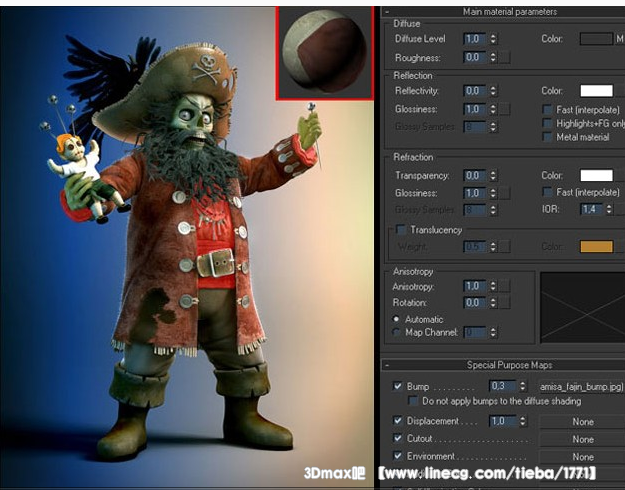Adjust the Displacement amount spinner arrows

coord(523,421)
